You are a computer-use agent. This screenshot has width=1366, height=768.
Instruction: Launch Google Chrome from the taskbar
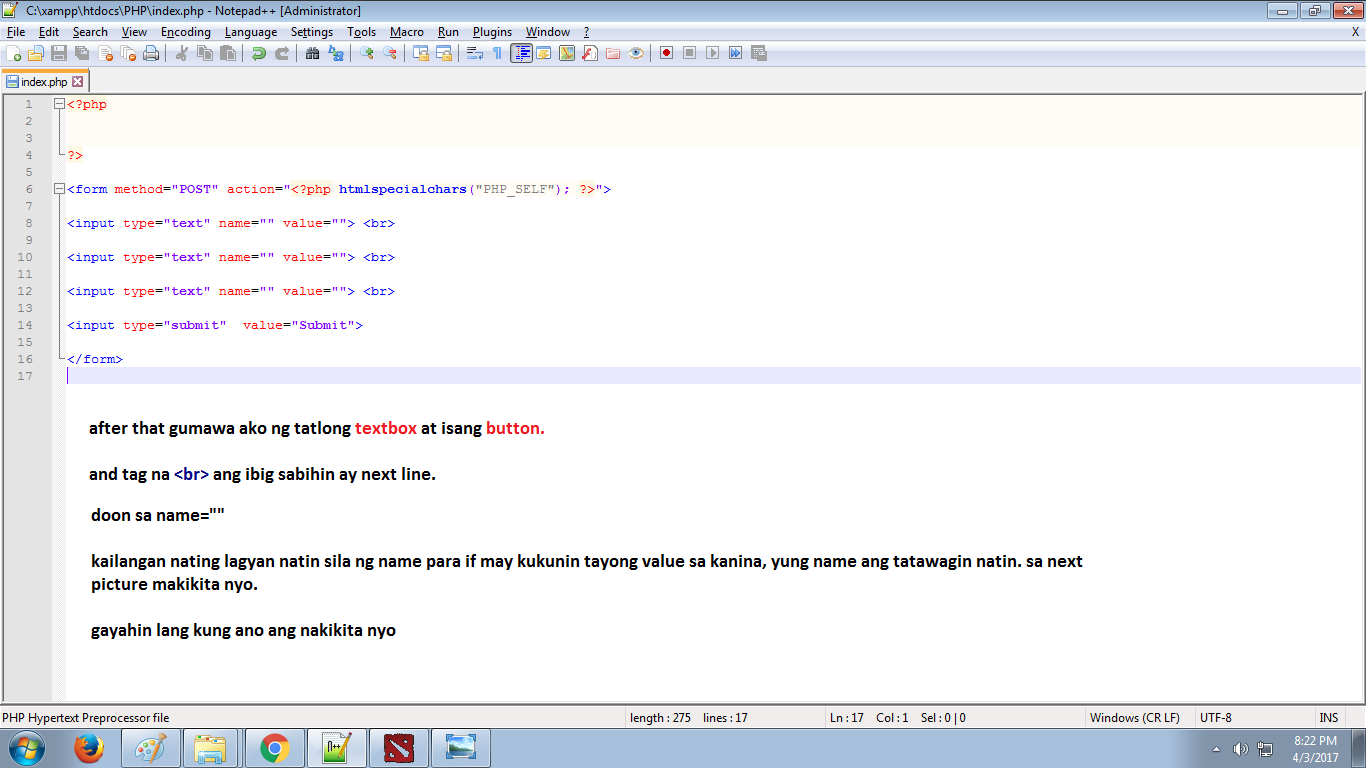pos(273,747)
